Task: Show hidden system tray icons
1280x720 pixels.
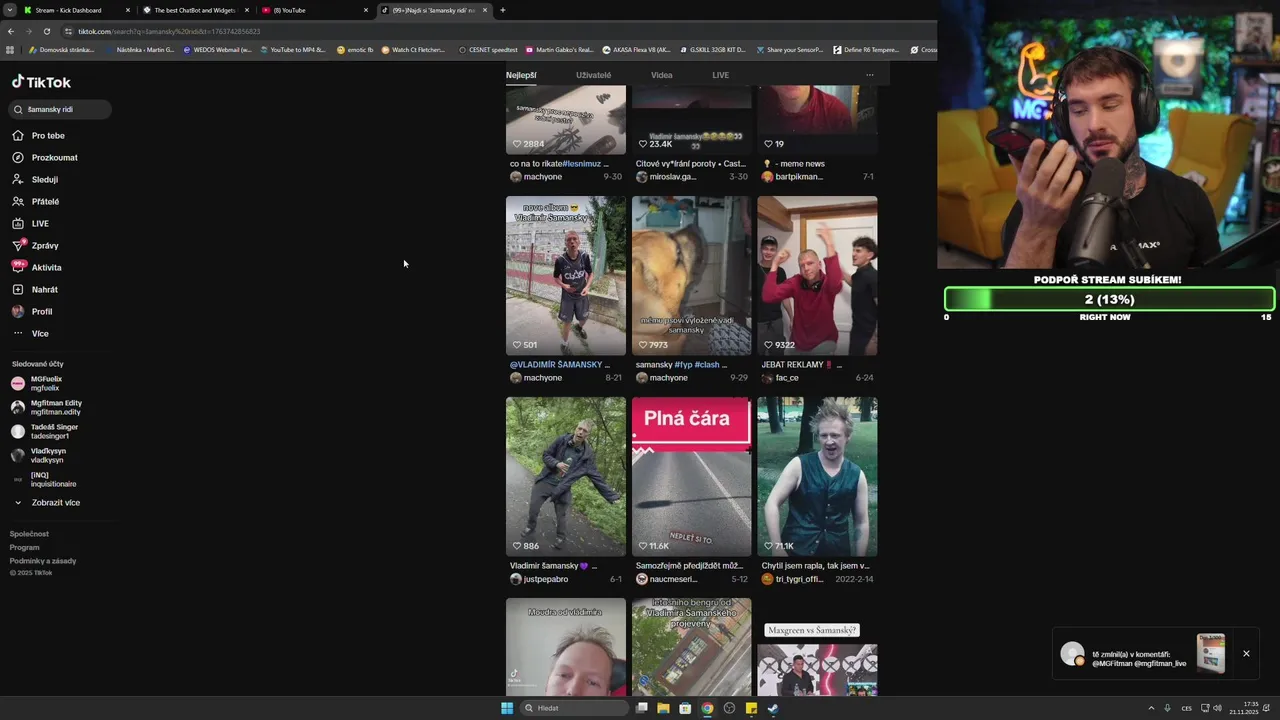Action: (x=1151, y=708)
